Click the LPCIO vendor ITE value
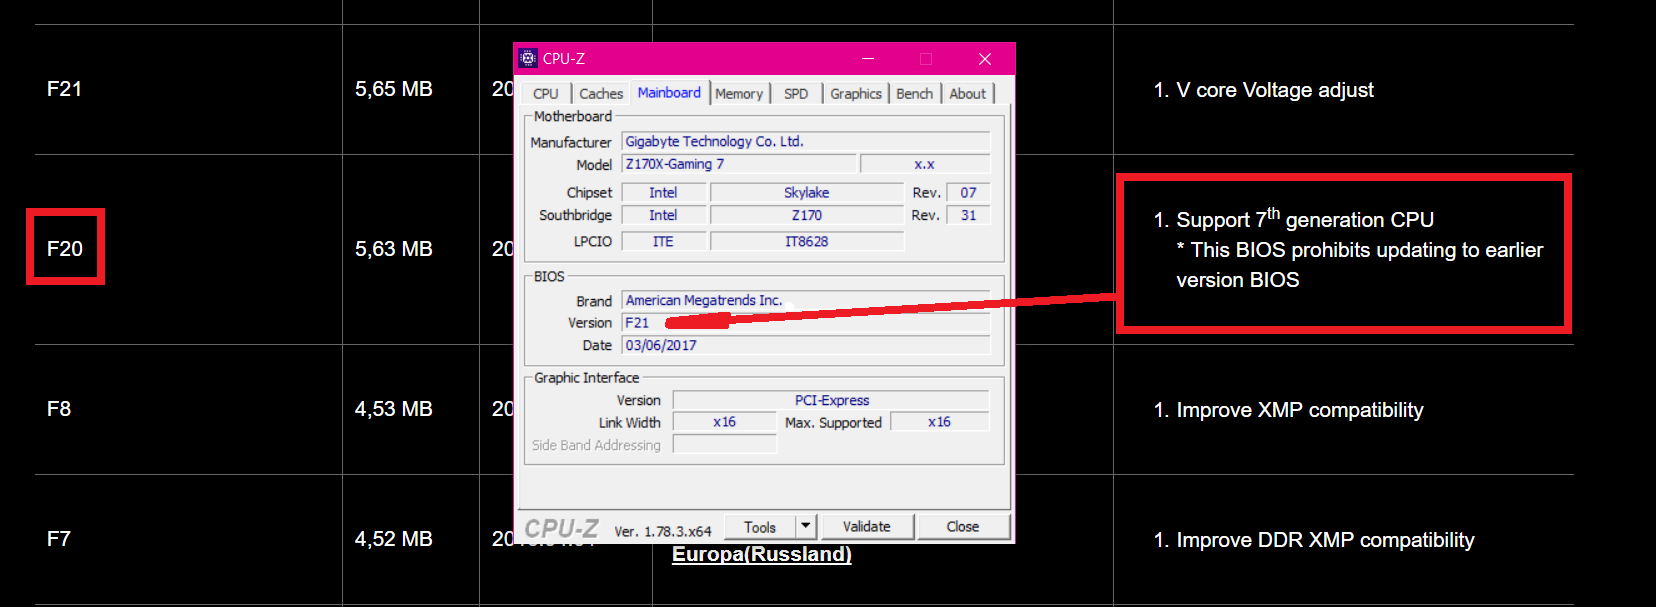 pyautogui.click(x=663, y=241)
